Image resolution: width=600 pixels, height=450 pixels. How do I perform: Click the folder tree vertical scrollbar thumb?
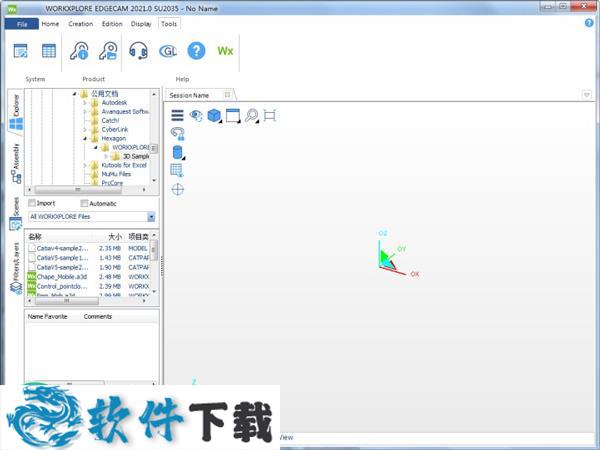pos(154,148)
